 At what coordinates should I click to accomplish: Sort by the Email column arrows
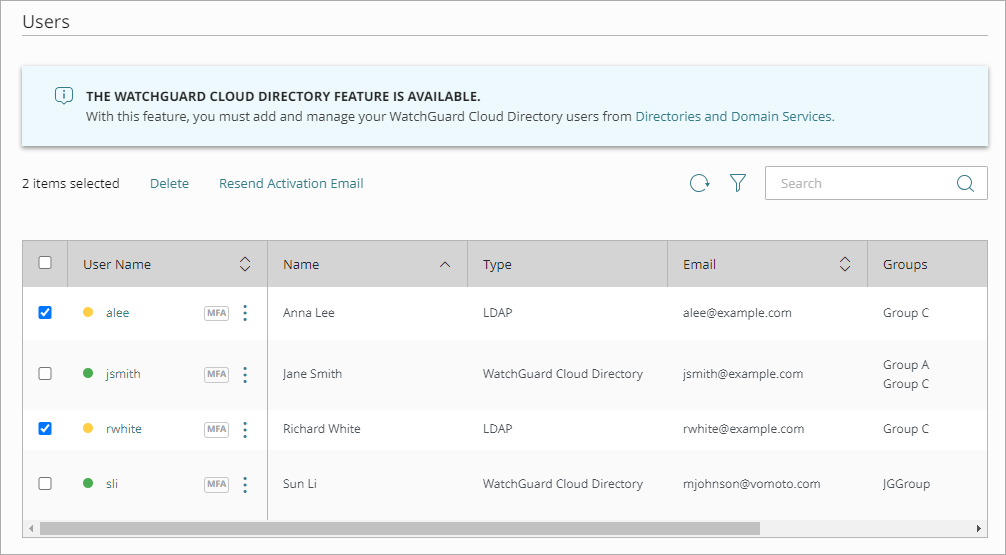click(845, 265)
